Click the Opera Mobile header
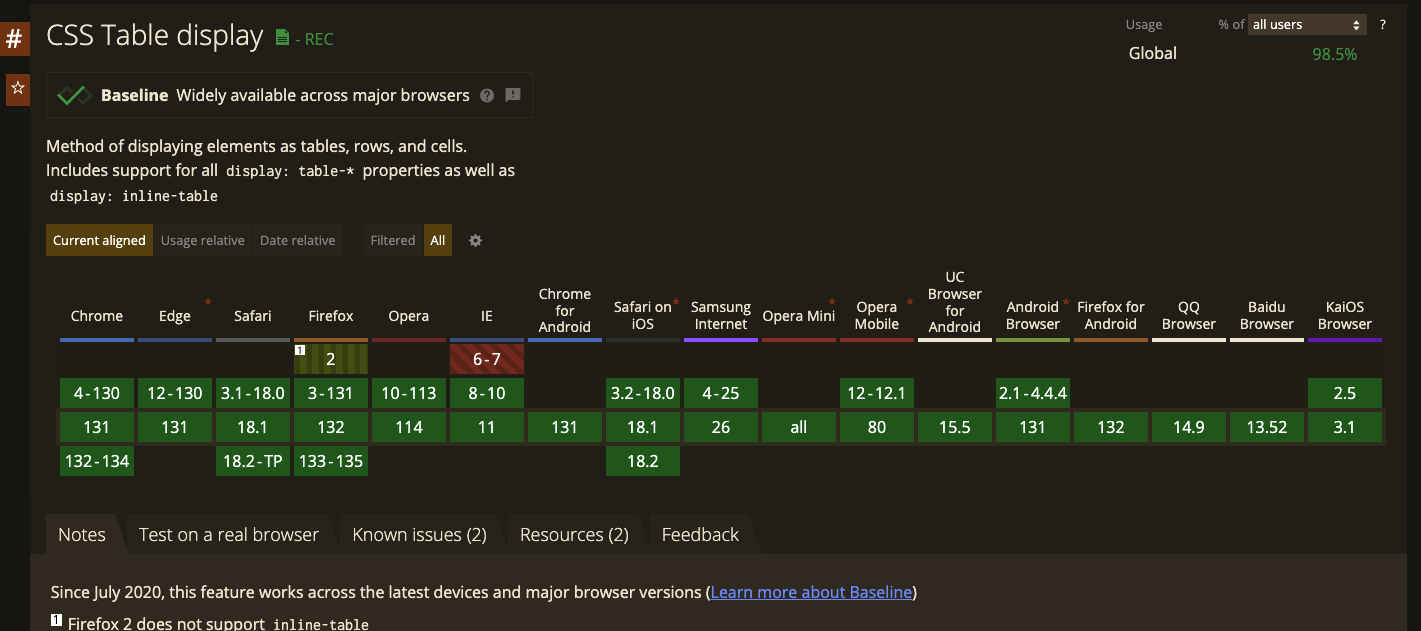Image resolution: width=1421 pixels, height=631 pixels. [x=877, y=316]
